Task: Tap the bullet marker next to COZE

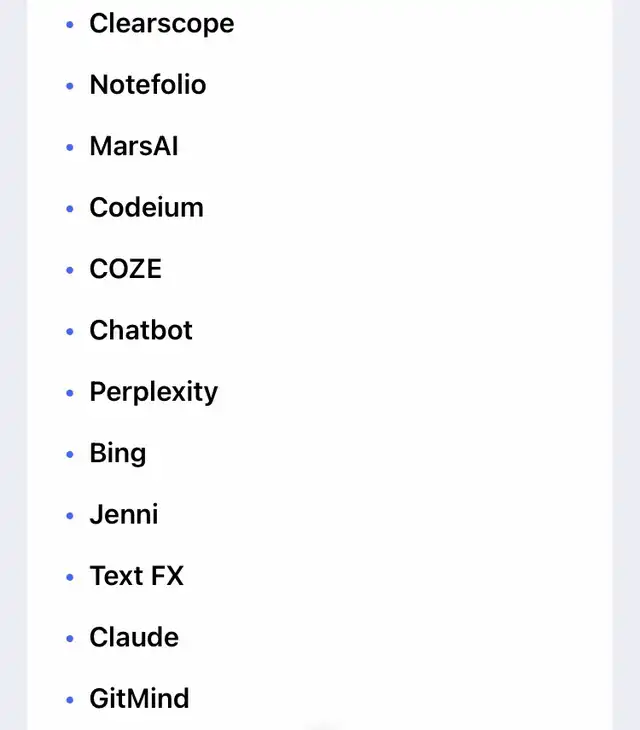Action: pos(70,271)
